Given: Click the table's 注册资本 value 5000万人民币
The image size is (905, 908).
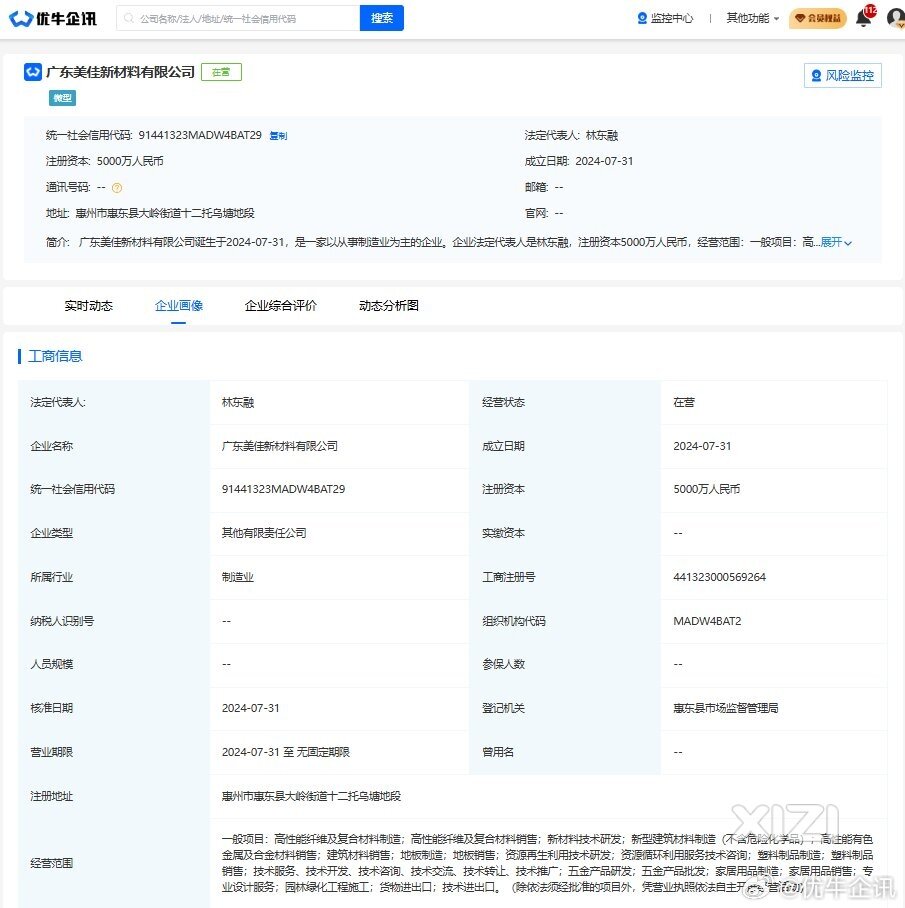Looking at the screenshot, I should coord(706,489).
